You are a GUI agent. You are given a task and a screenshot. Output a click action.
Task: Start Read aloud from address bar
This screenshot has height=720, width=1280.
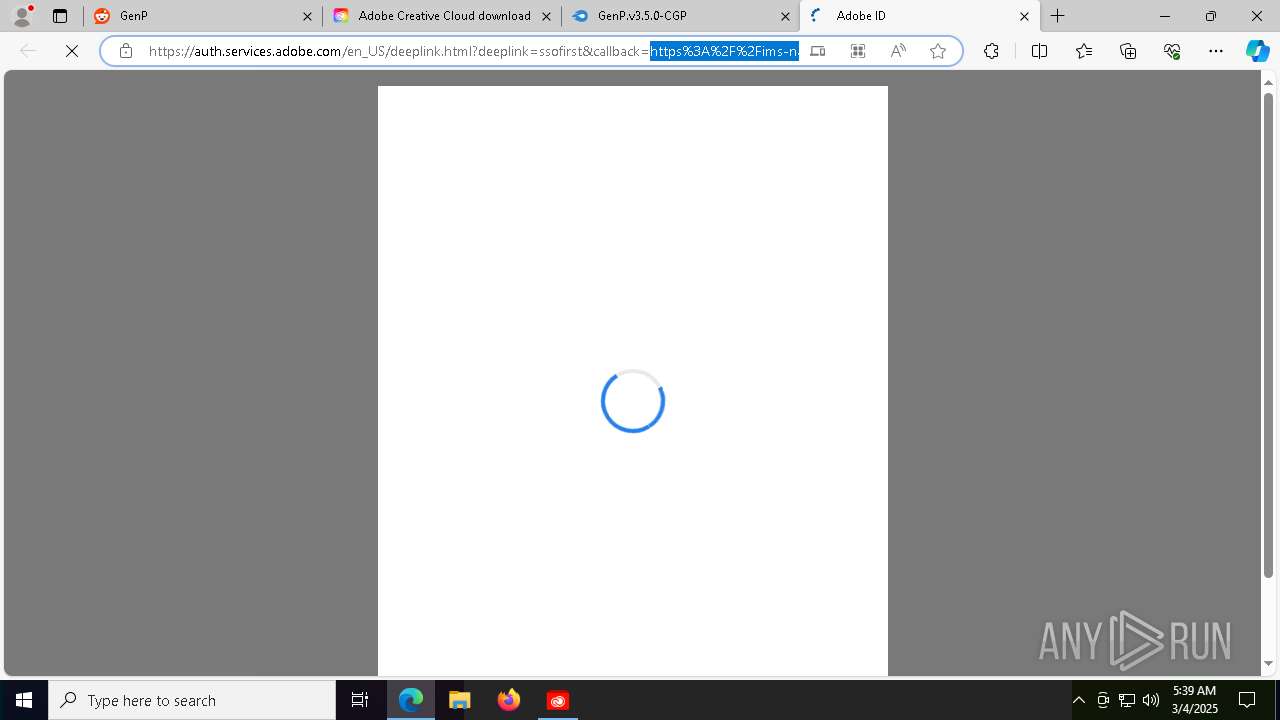(x=898, y=51)
